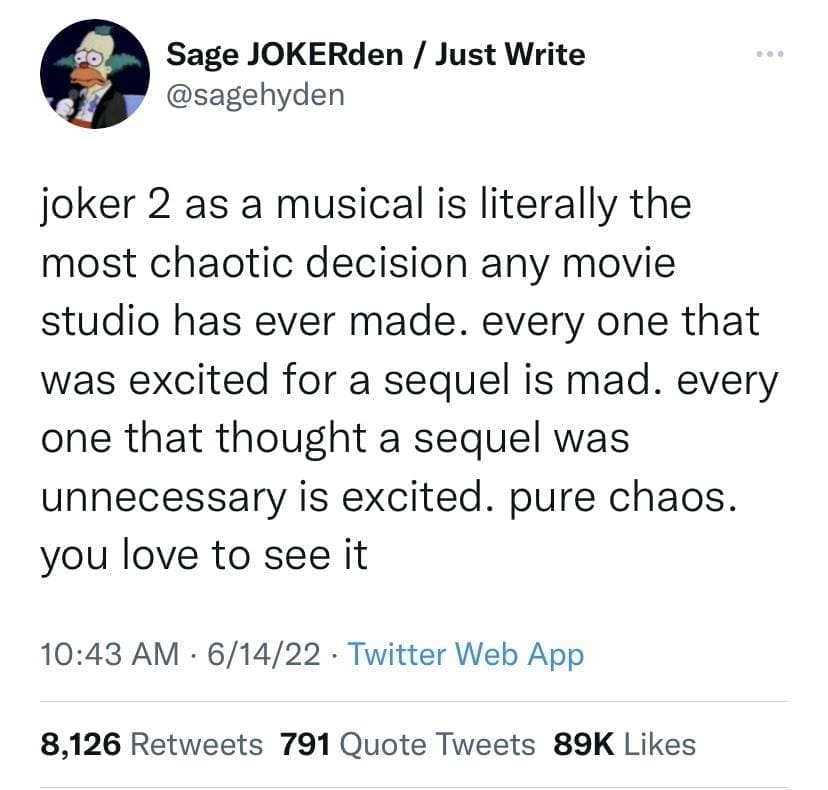This screenshot has height=790, width=828.
Task: Click the Retweets label
Action: [x=197, y=744]
